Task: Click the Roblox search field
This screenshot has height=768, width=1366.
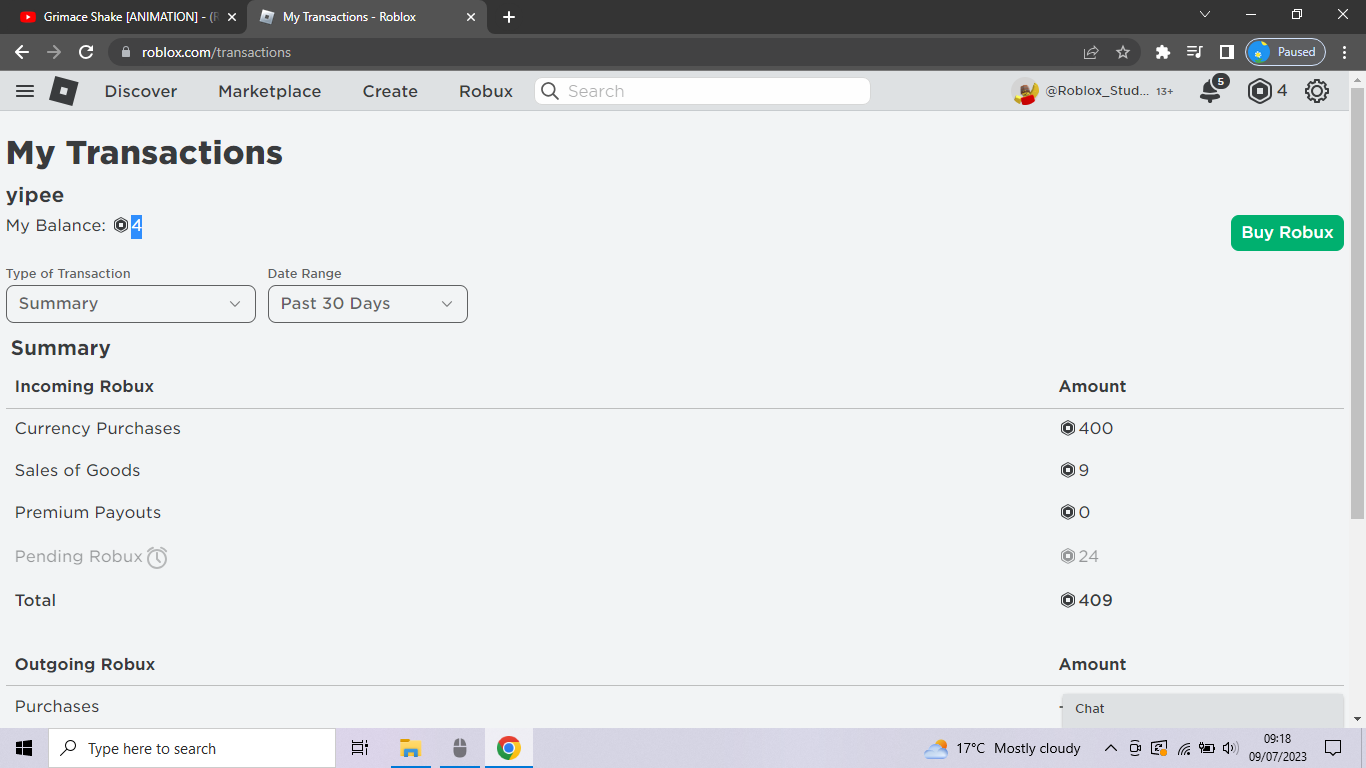Action: tap(702, 91)
